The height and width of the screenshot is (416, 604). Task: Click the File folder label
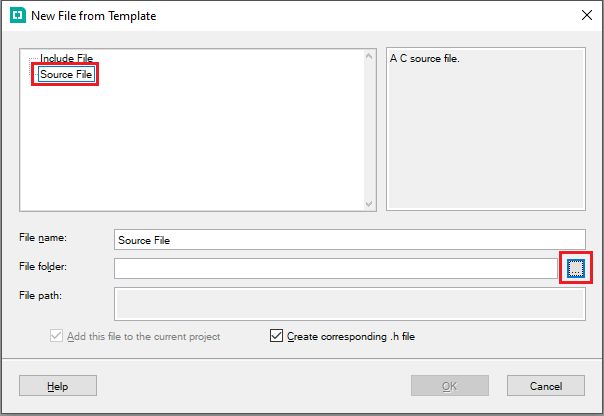tap(43, 267)
